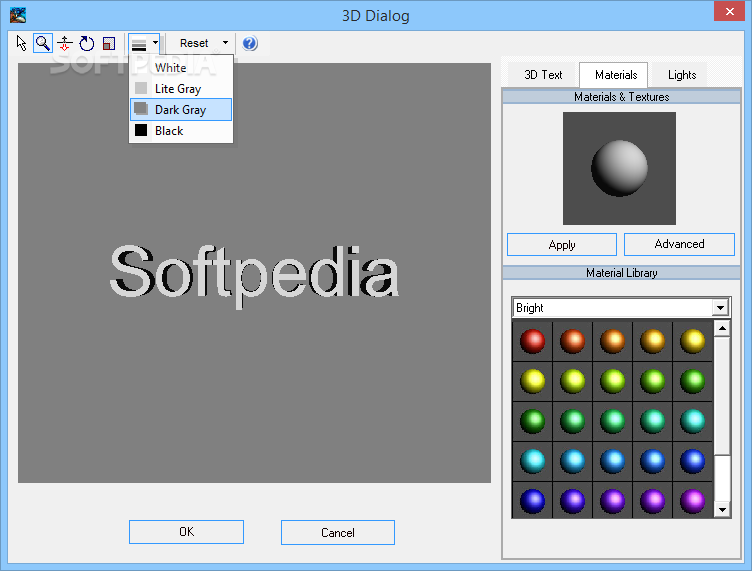Click the app icon in title bar
This screenshot has width=752, height=571.
(18, 15)
